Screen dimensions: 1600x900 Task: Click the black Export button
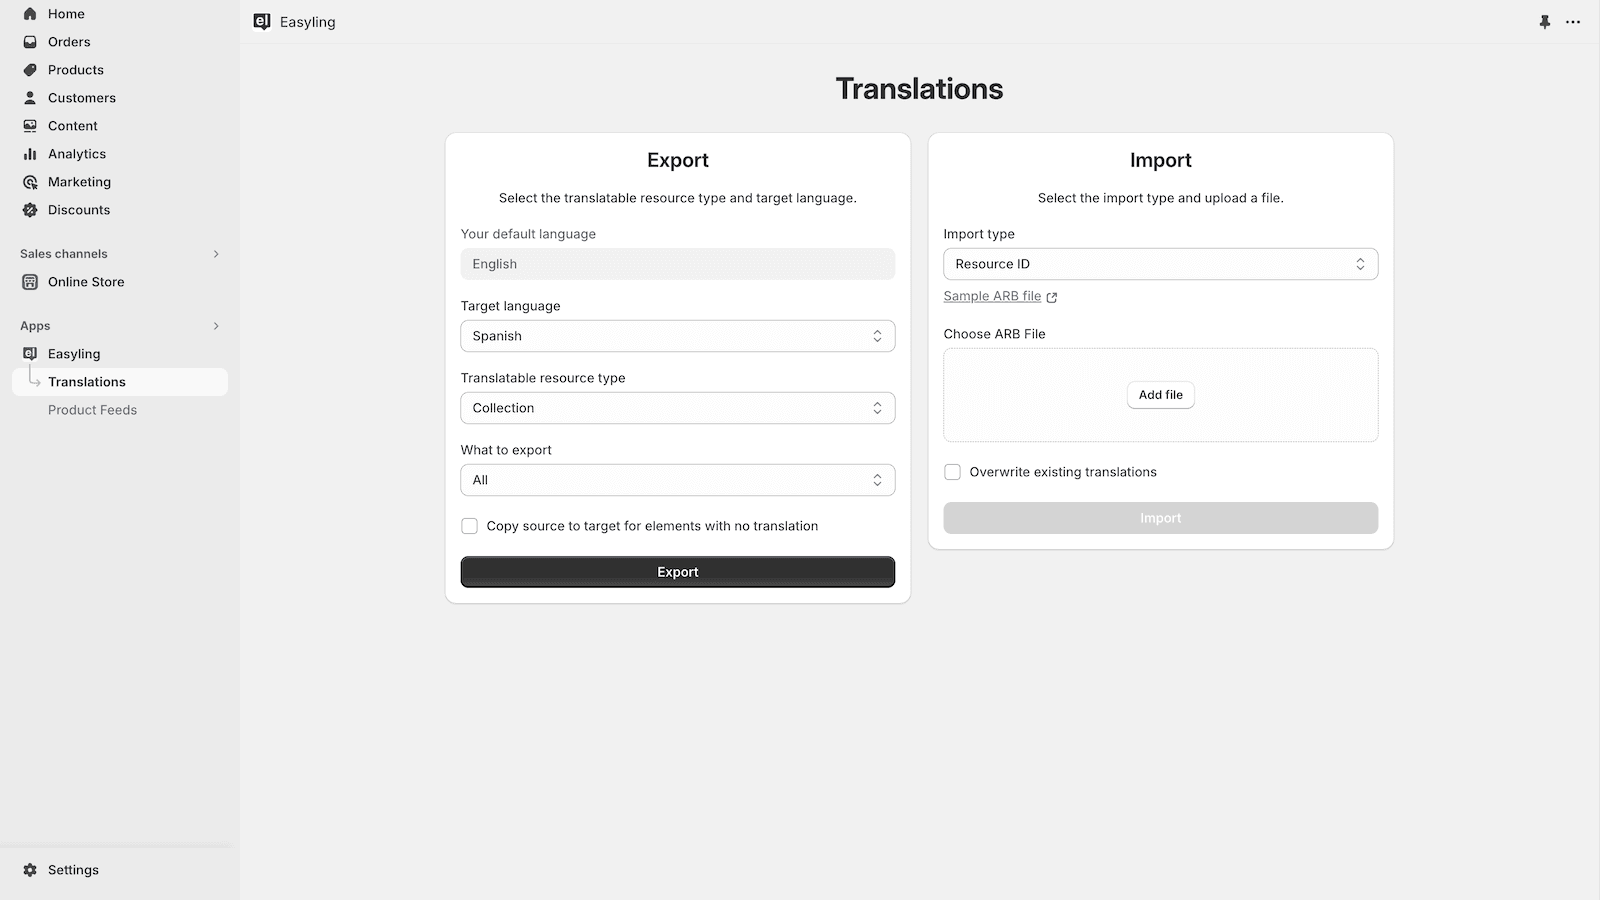(x=677, y=572)
